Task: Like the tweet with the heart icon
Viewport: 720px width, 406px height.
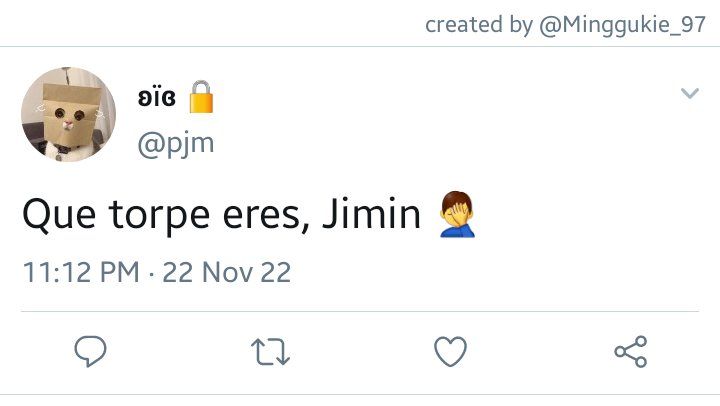Action: pos(450,351)
